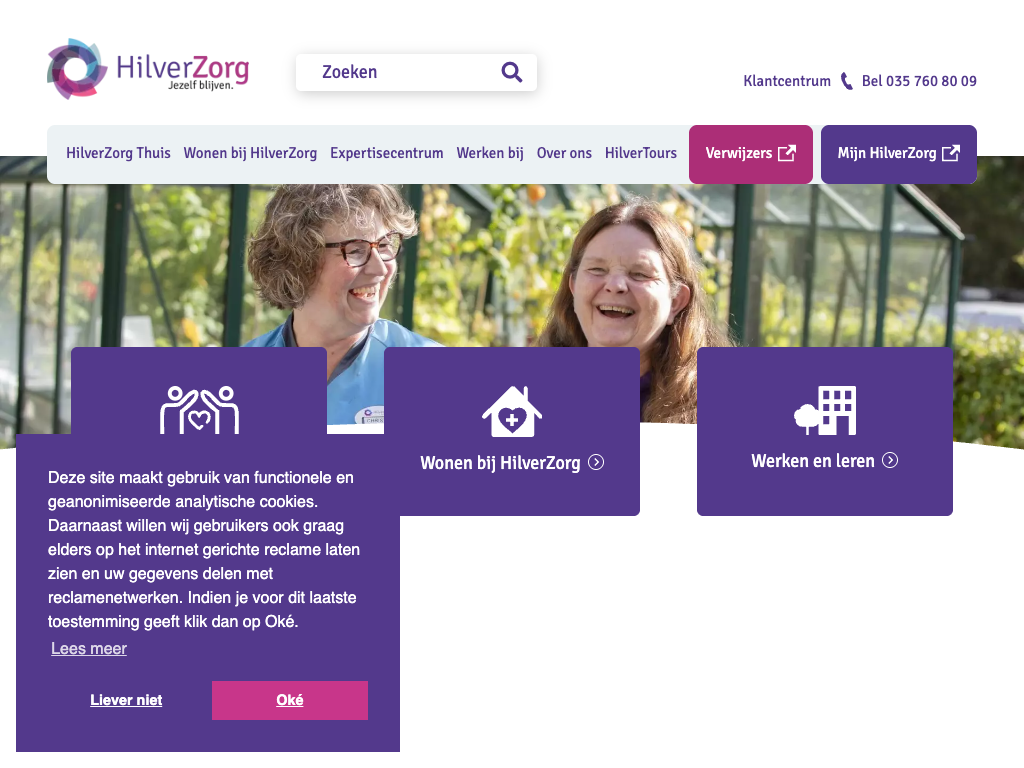Accept cookies with the Oké button
The height and width of the screenshot is (768, 1024).
pyautogui.click(x=290, y=700)
